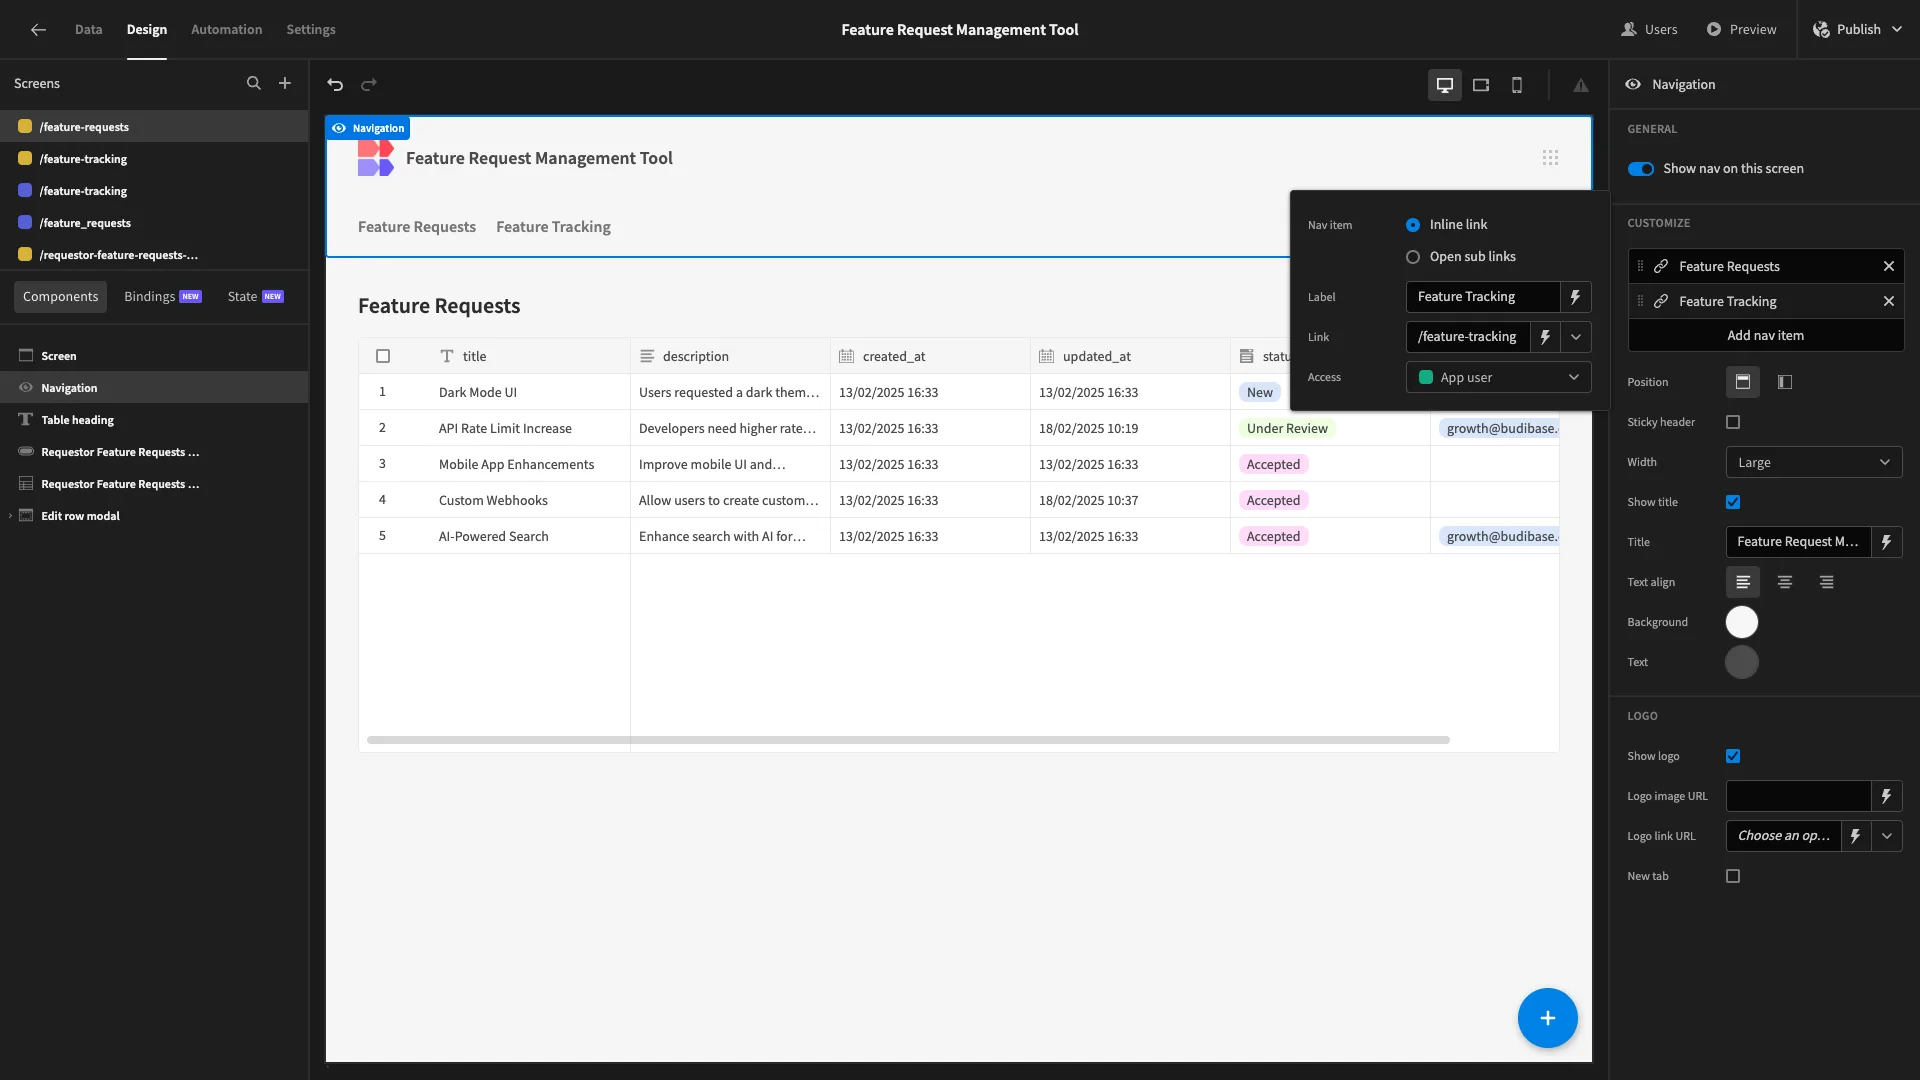Switch to mobile preview device icon
Image resolution: width=1920 pixels, height=1080 pixels.
click(x=1517, y=85)
